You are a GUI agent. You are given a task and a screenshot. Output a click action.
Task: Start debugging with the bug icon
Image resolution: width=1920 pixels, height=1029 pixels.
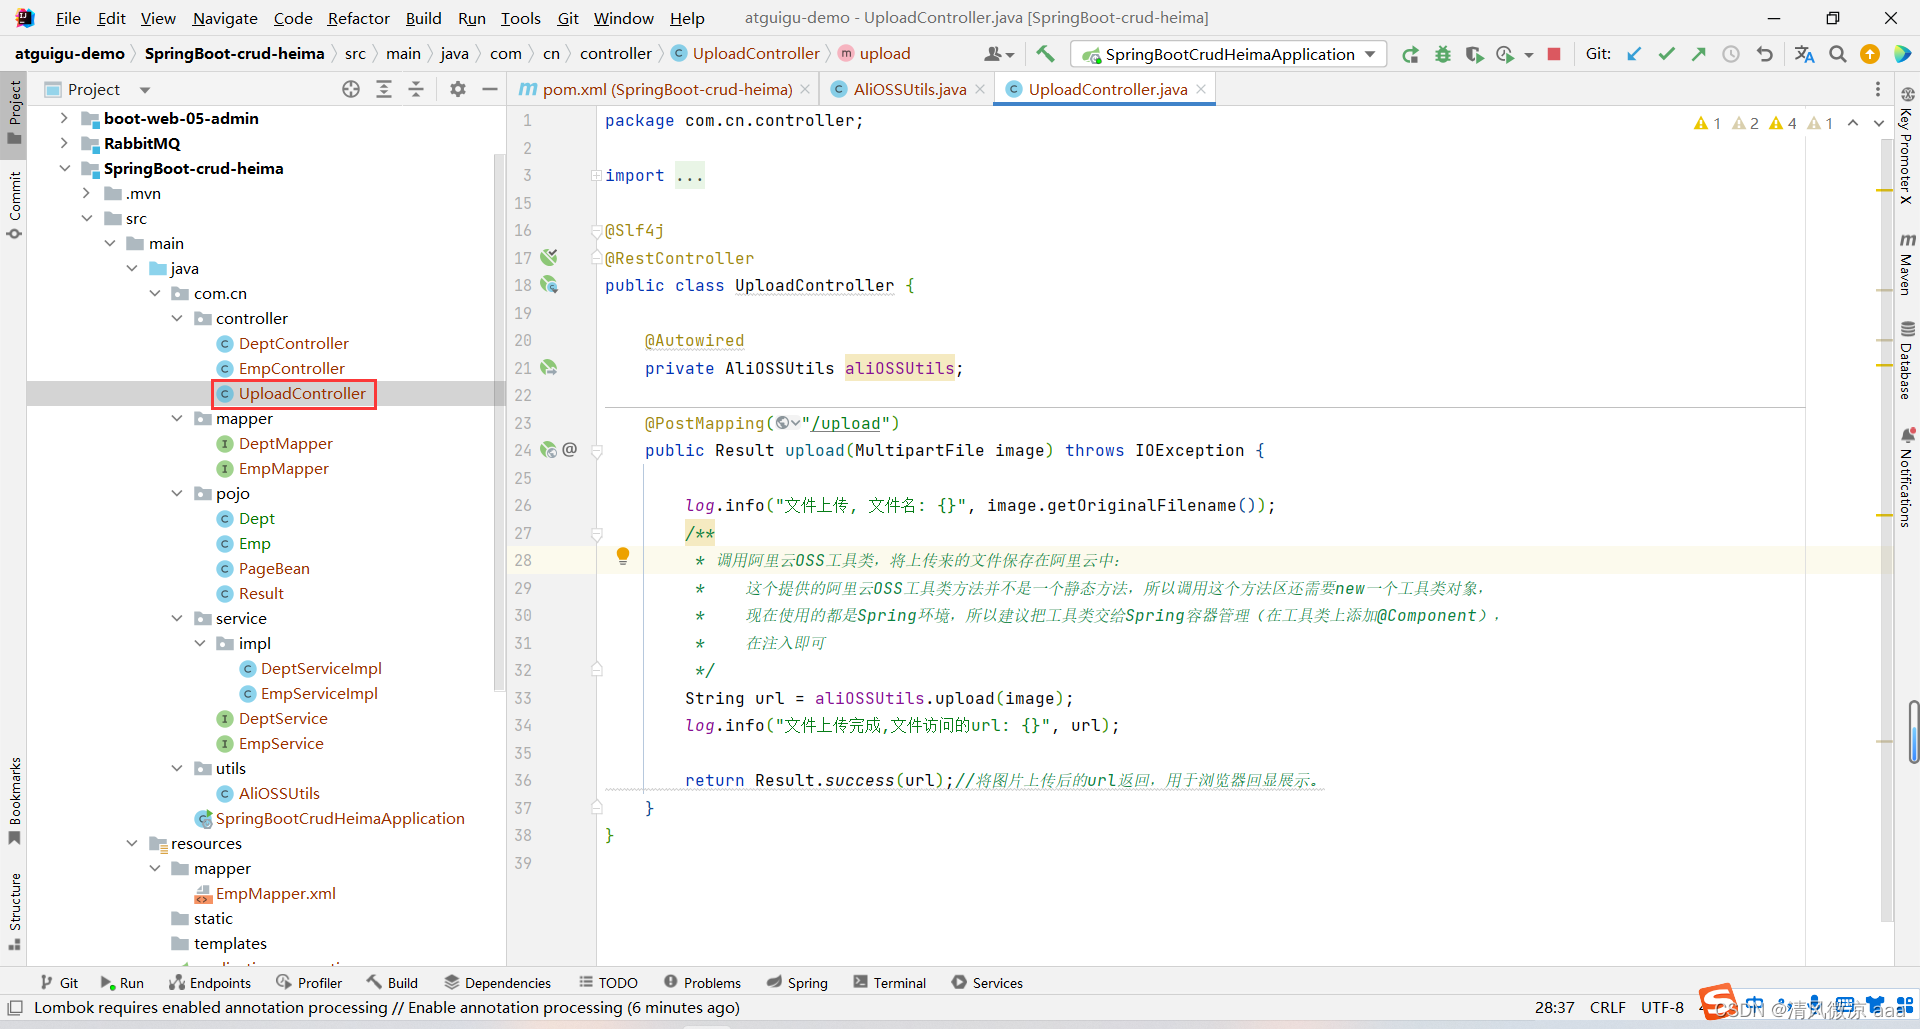[x=1442, y=54]
